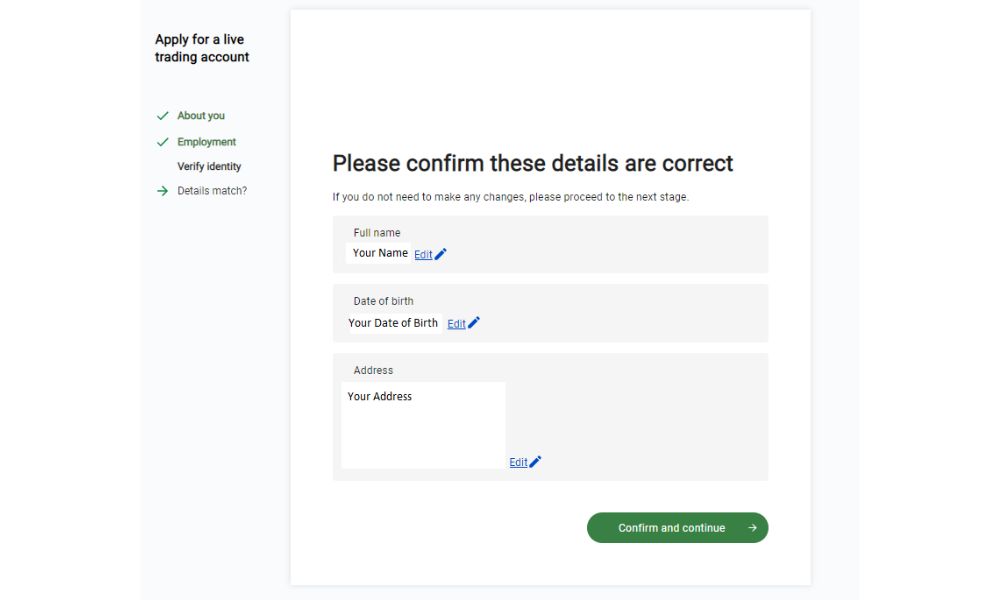
Task: Open the Edit link for Date of birth
Action: tap(456, 324)
